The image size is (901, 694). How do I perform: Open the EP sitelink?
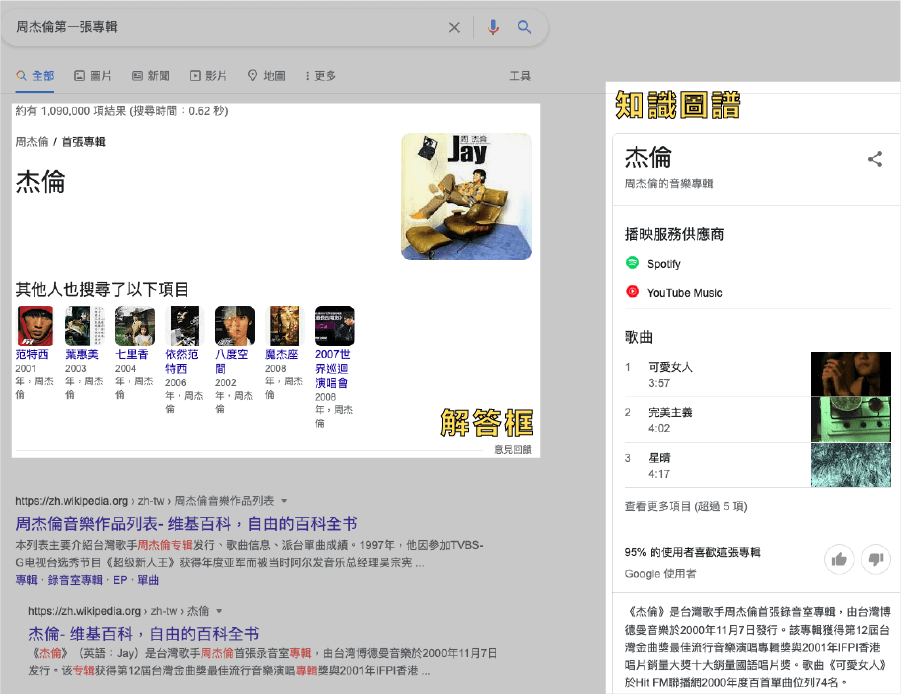[x=120, y=580]
